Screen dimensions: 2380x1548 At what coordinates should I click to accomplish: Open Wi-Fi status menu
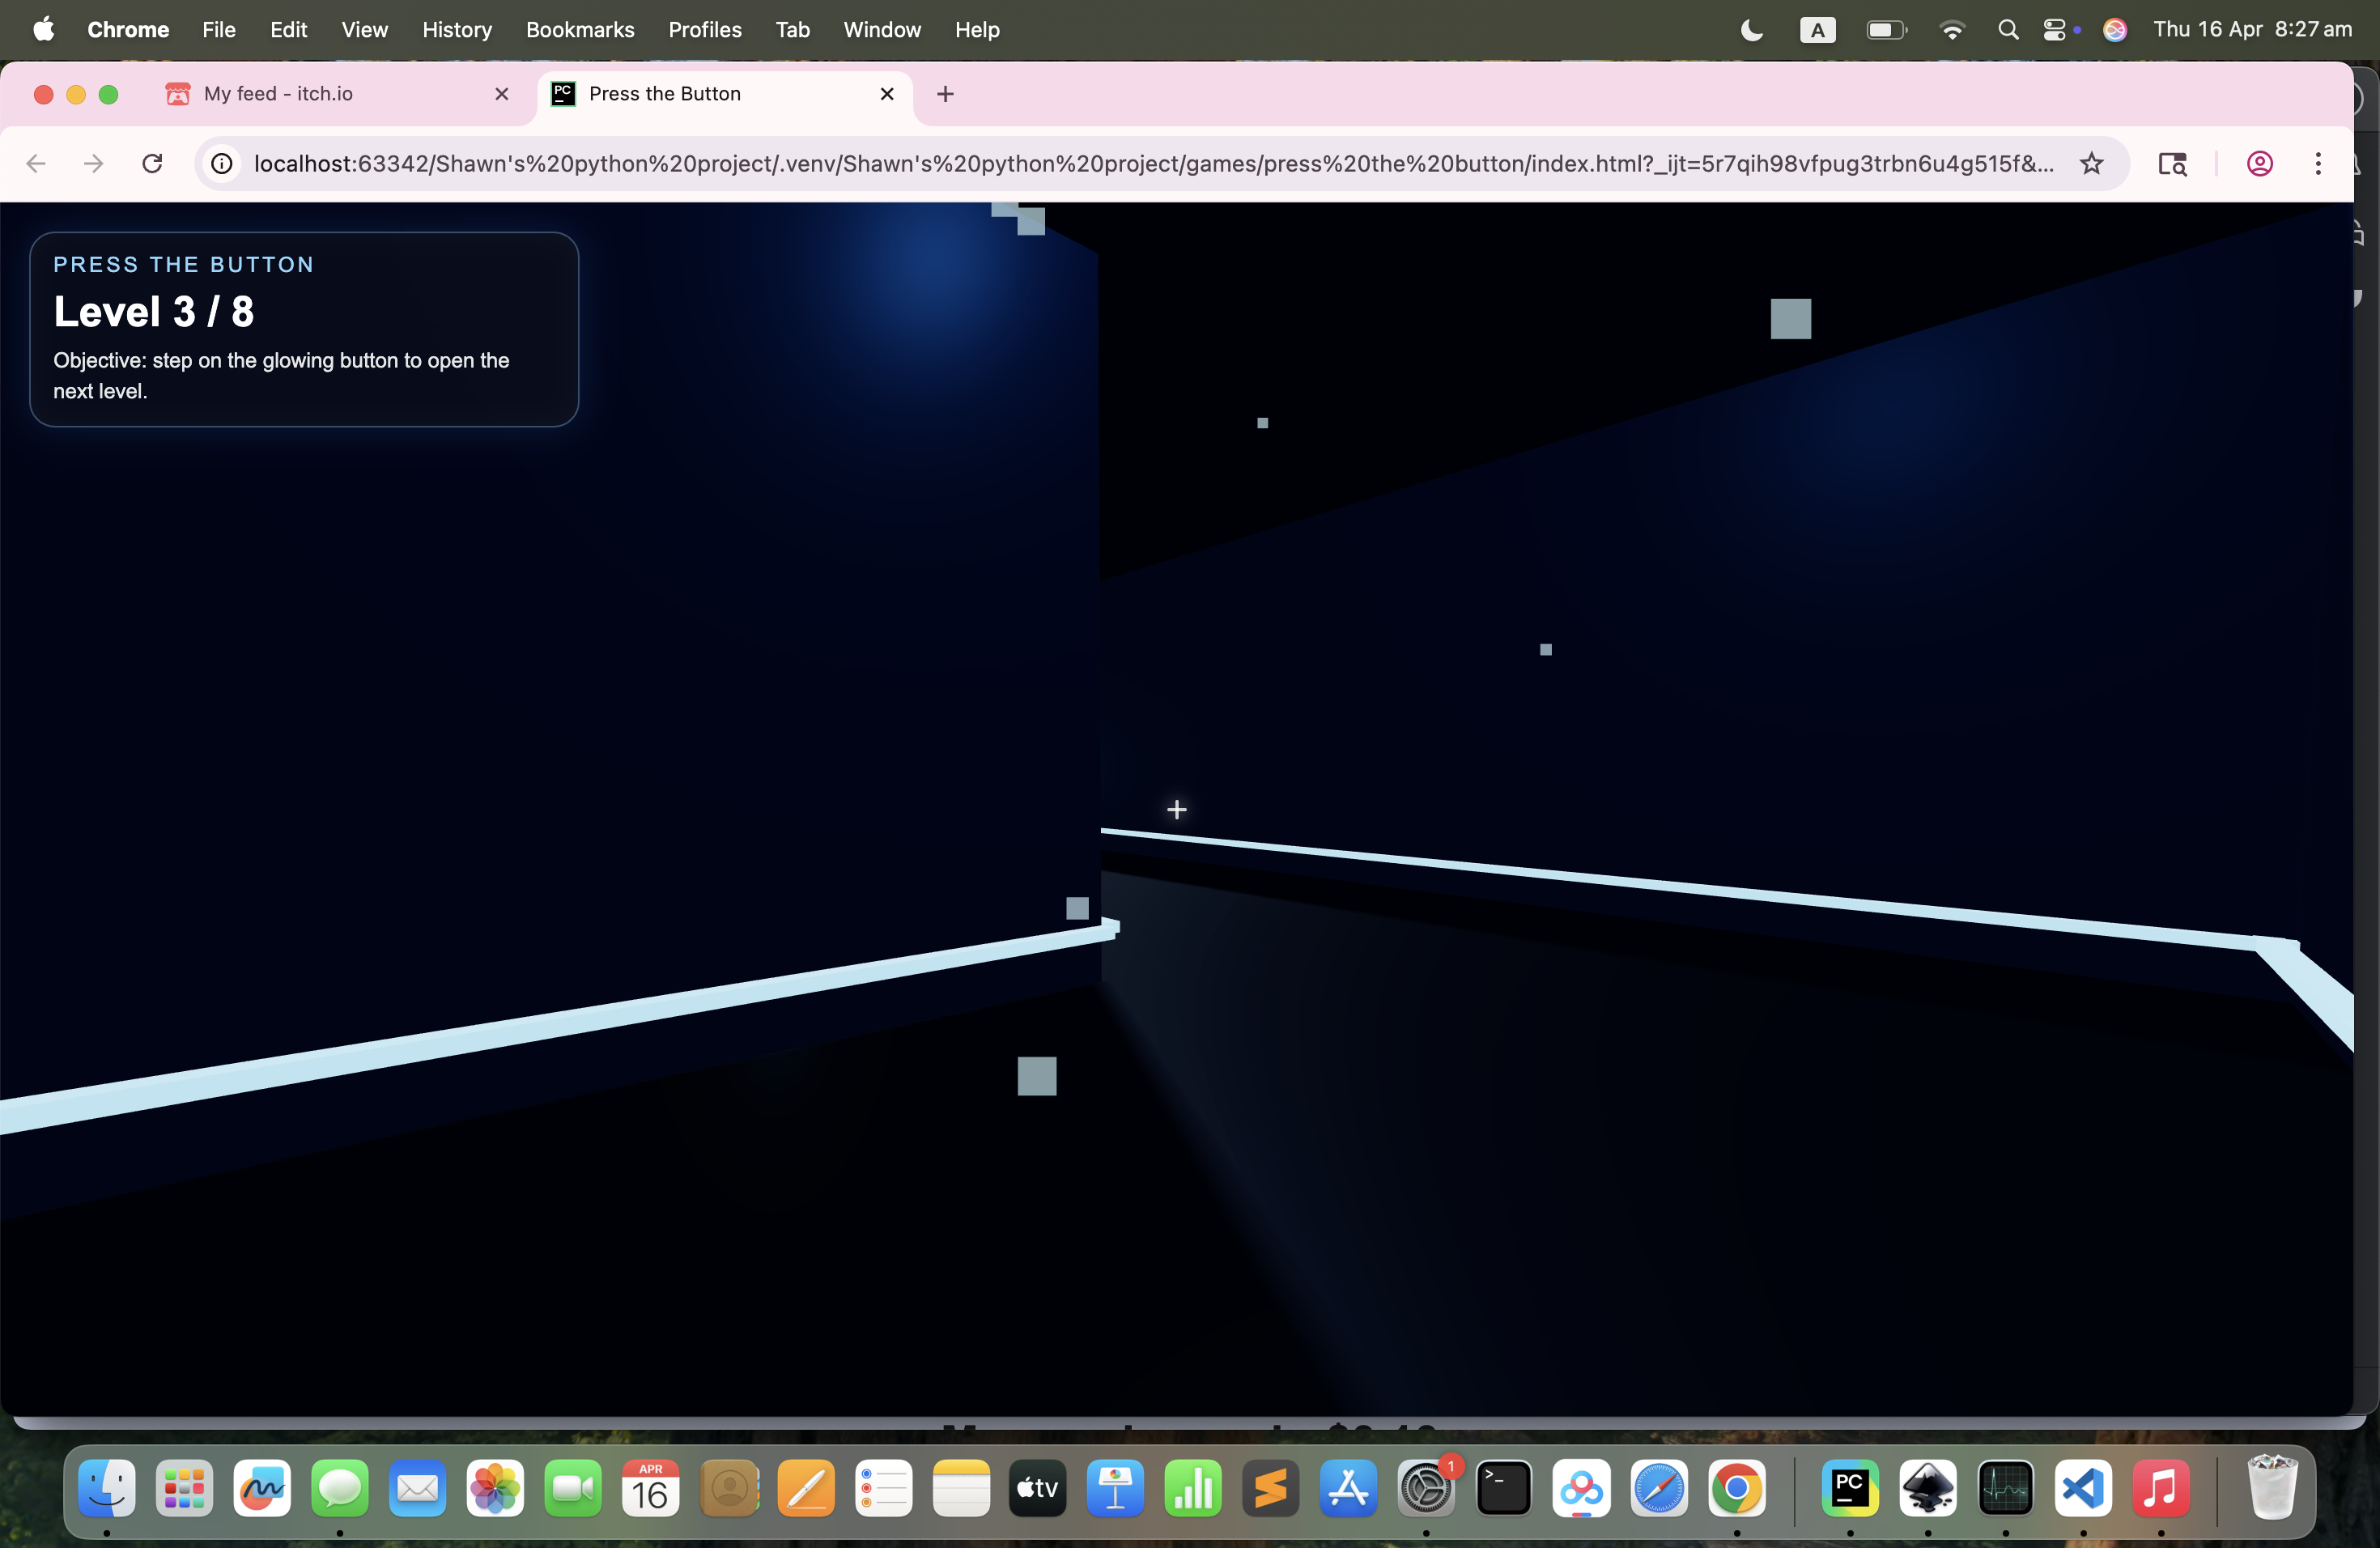click(x=1951, y=30)
